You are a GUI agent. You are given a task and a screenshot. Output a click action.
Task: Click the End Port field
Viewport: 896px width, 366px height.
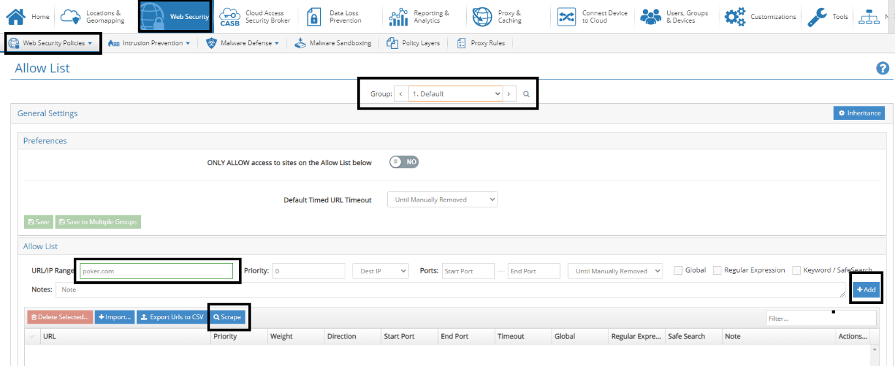534,271
